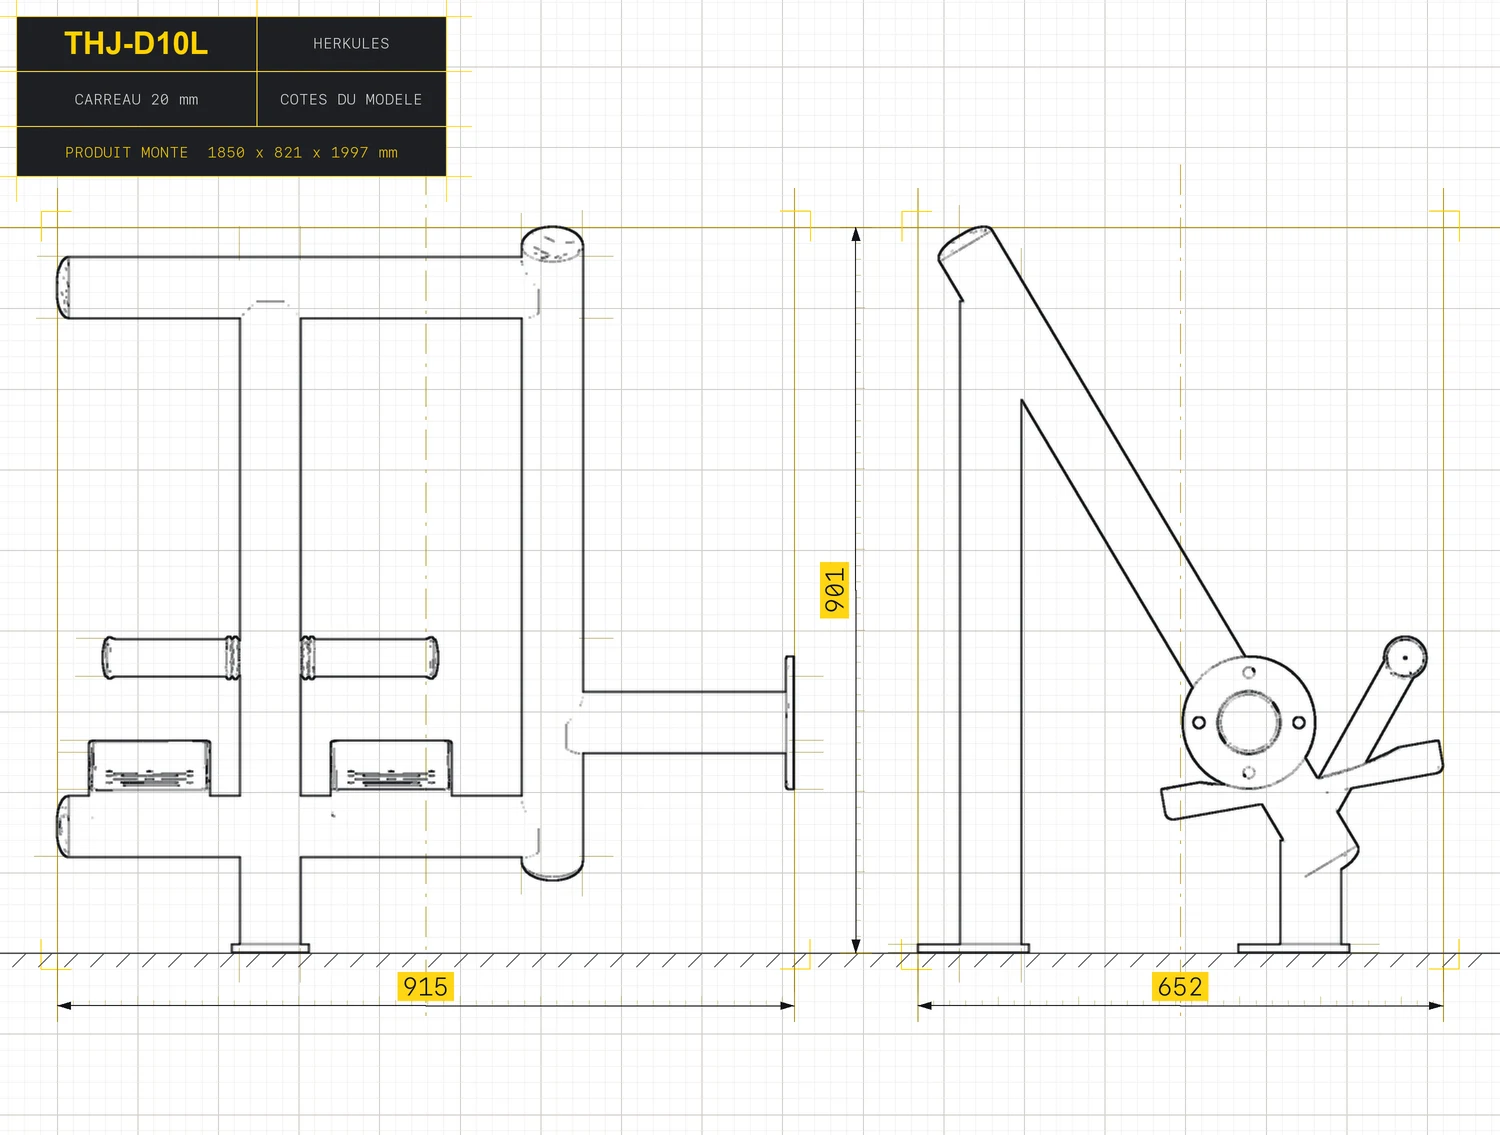Click the top arrowhead of the 901 dimension
The image size is (1500, 1135).
coord(856,235)
